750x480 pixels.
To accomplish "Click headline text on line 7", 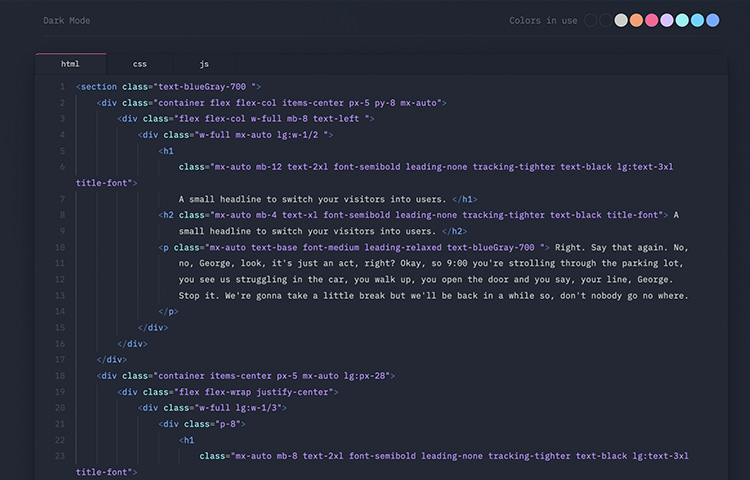I will 312,199.
